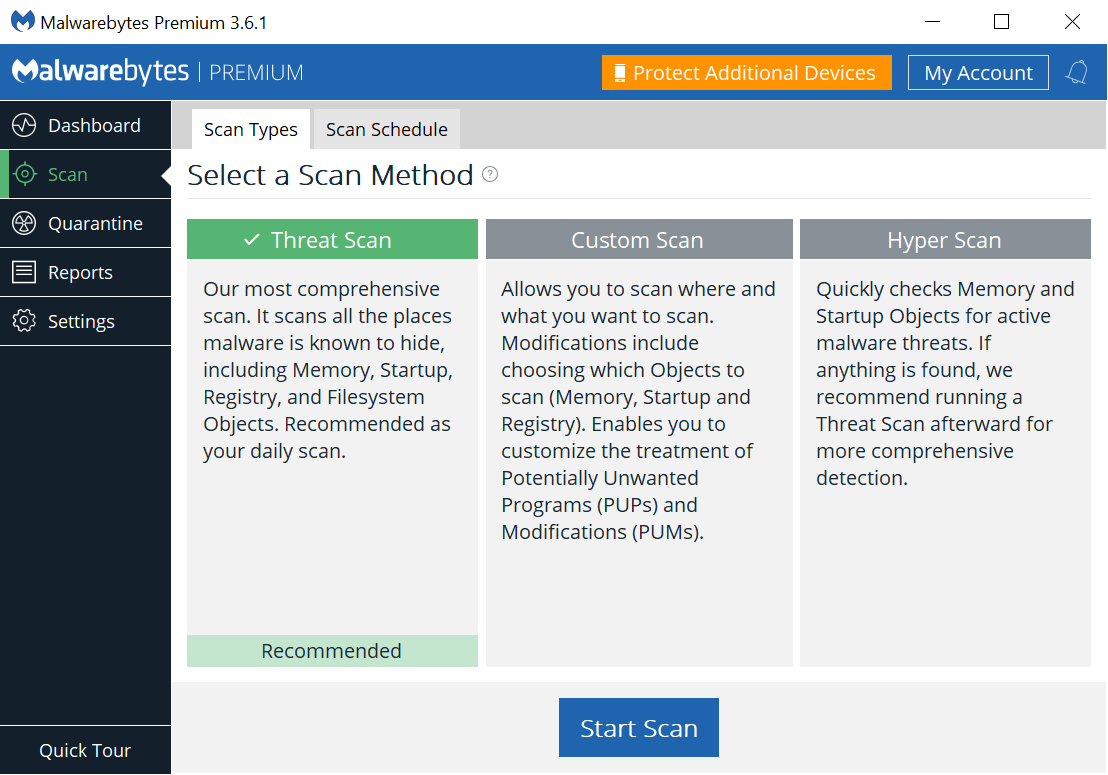Launch the Quick Tour
Image resolution: width=1108 pixels, height=775 pixels.
click(86, 750)
